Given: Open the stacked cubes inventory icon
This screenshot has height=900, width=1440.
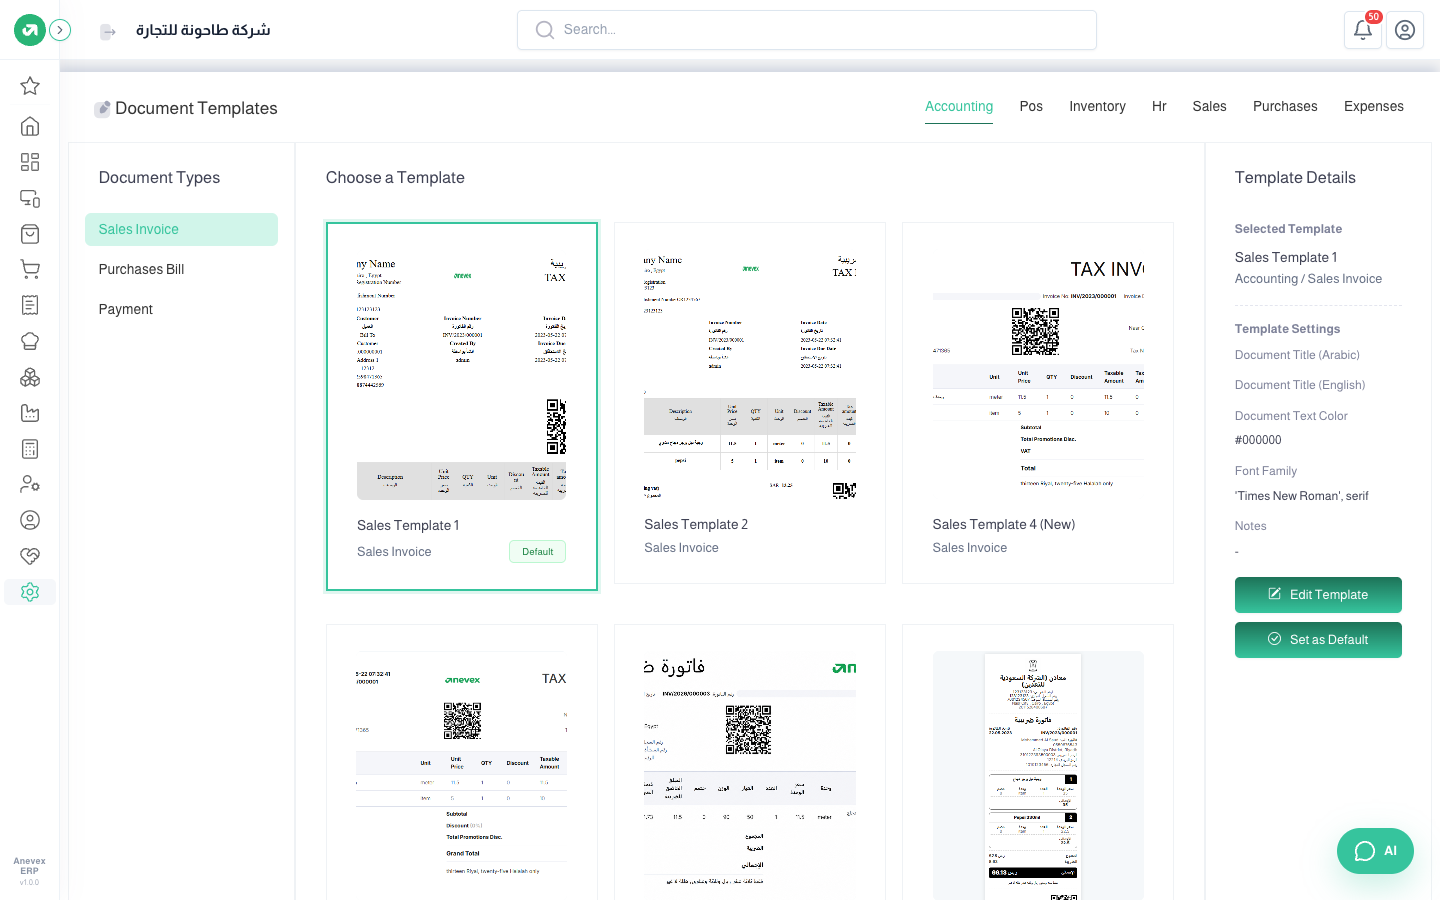Looking at the screenshot, I should click(x=30, y=377).
